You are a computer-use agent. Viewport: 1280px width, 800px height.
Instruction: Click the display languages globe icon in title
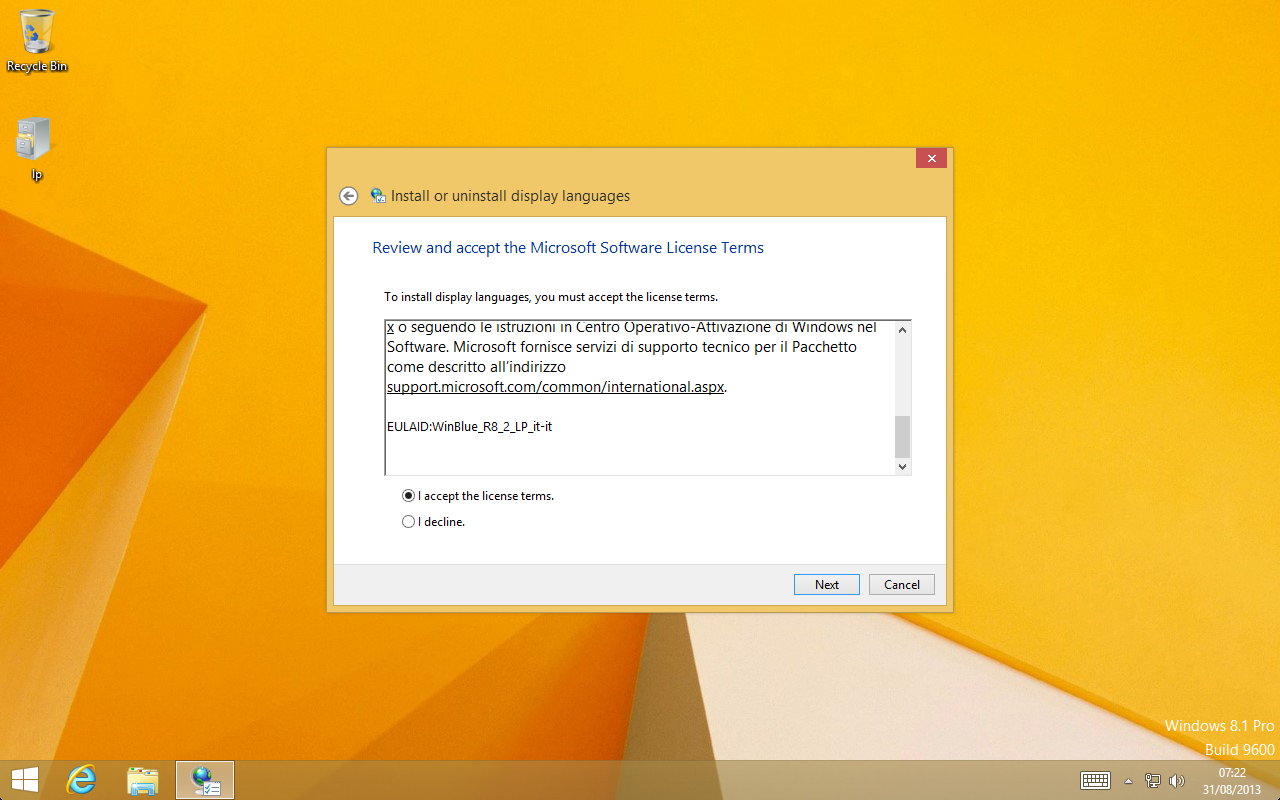[x=378, y=196]
